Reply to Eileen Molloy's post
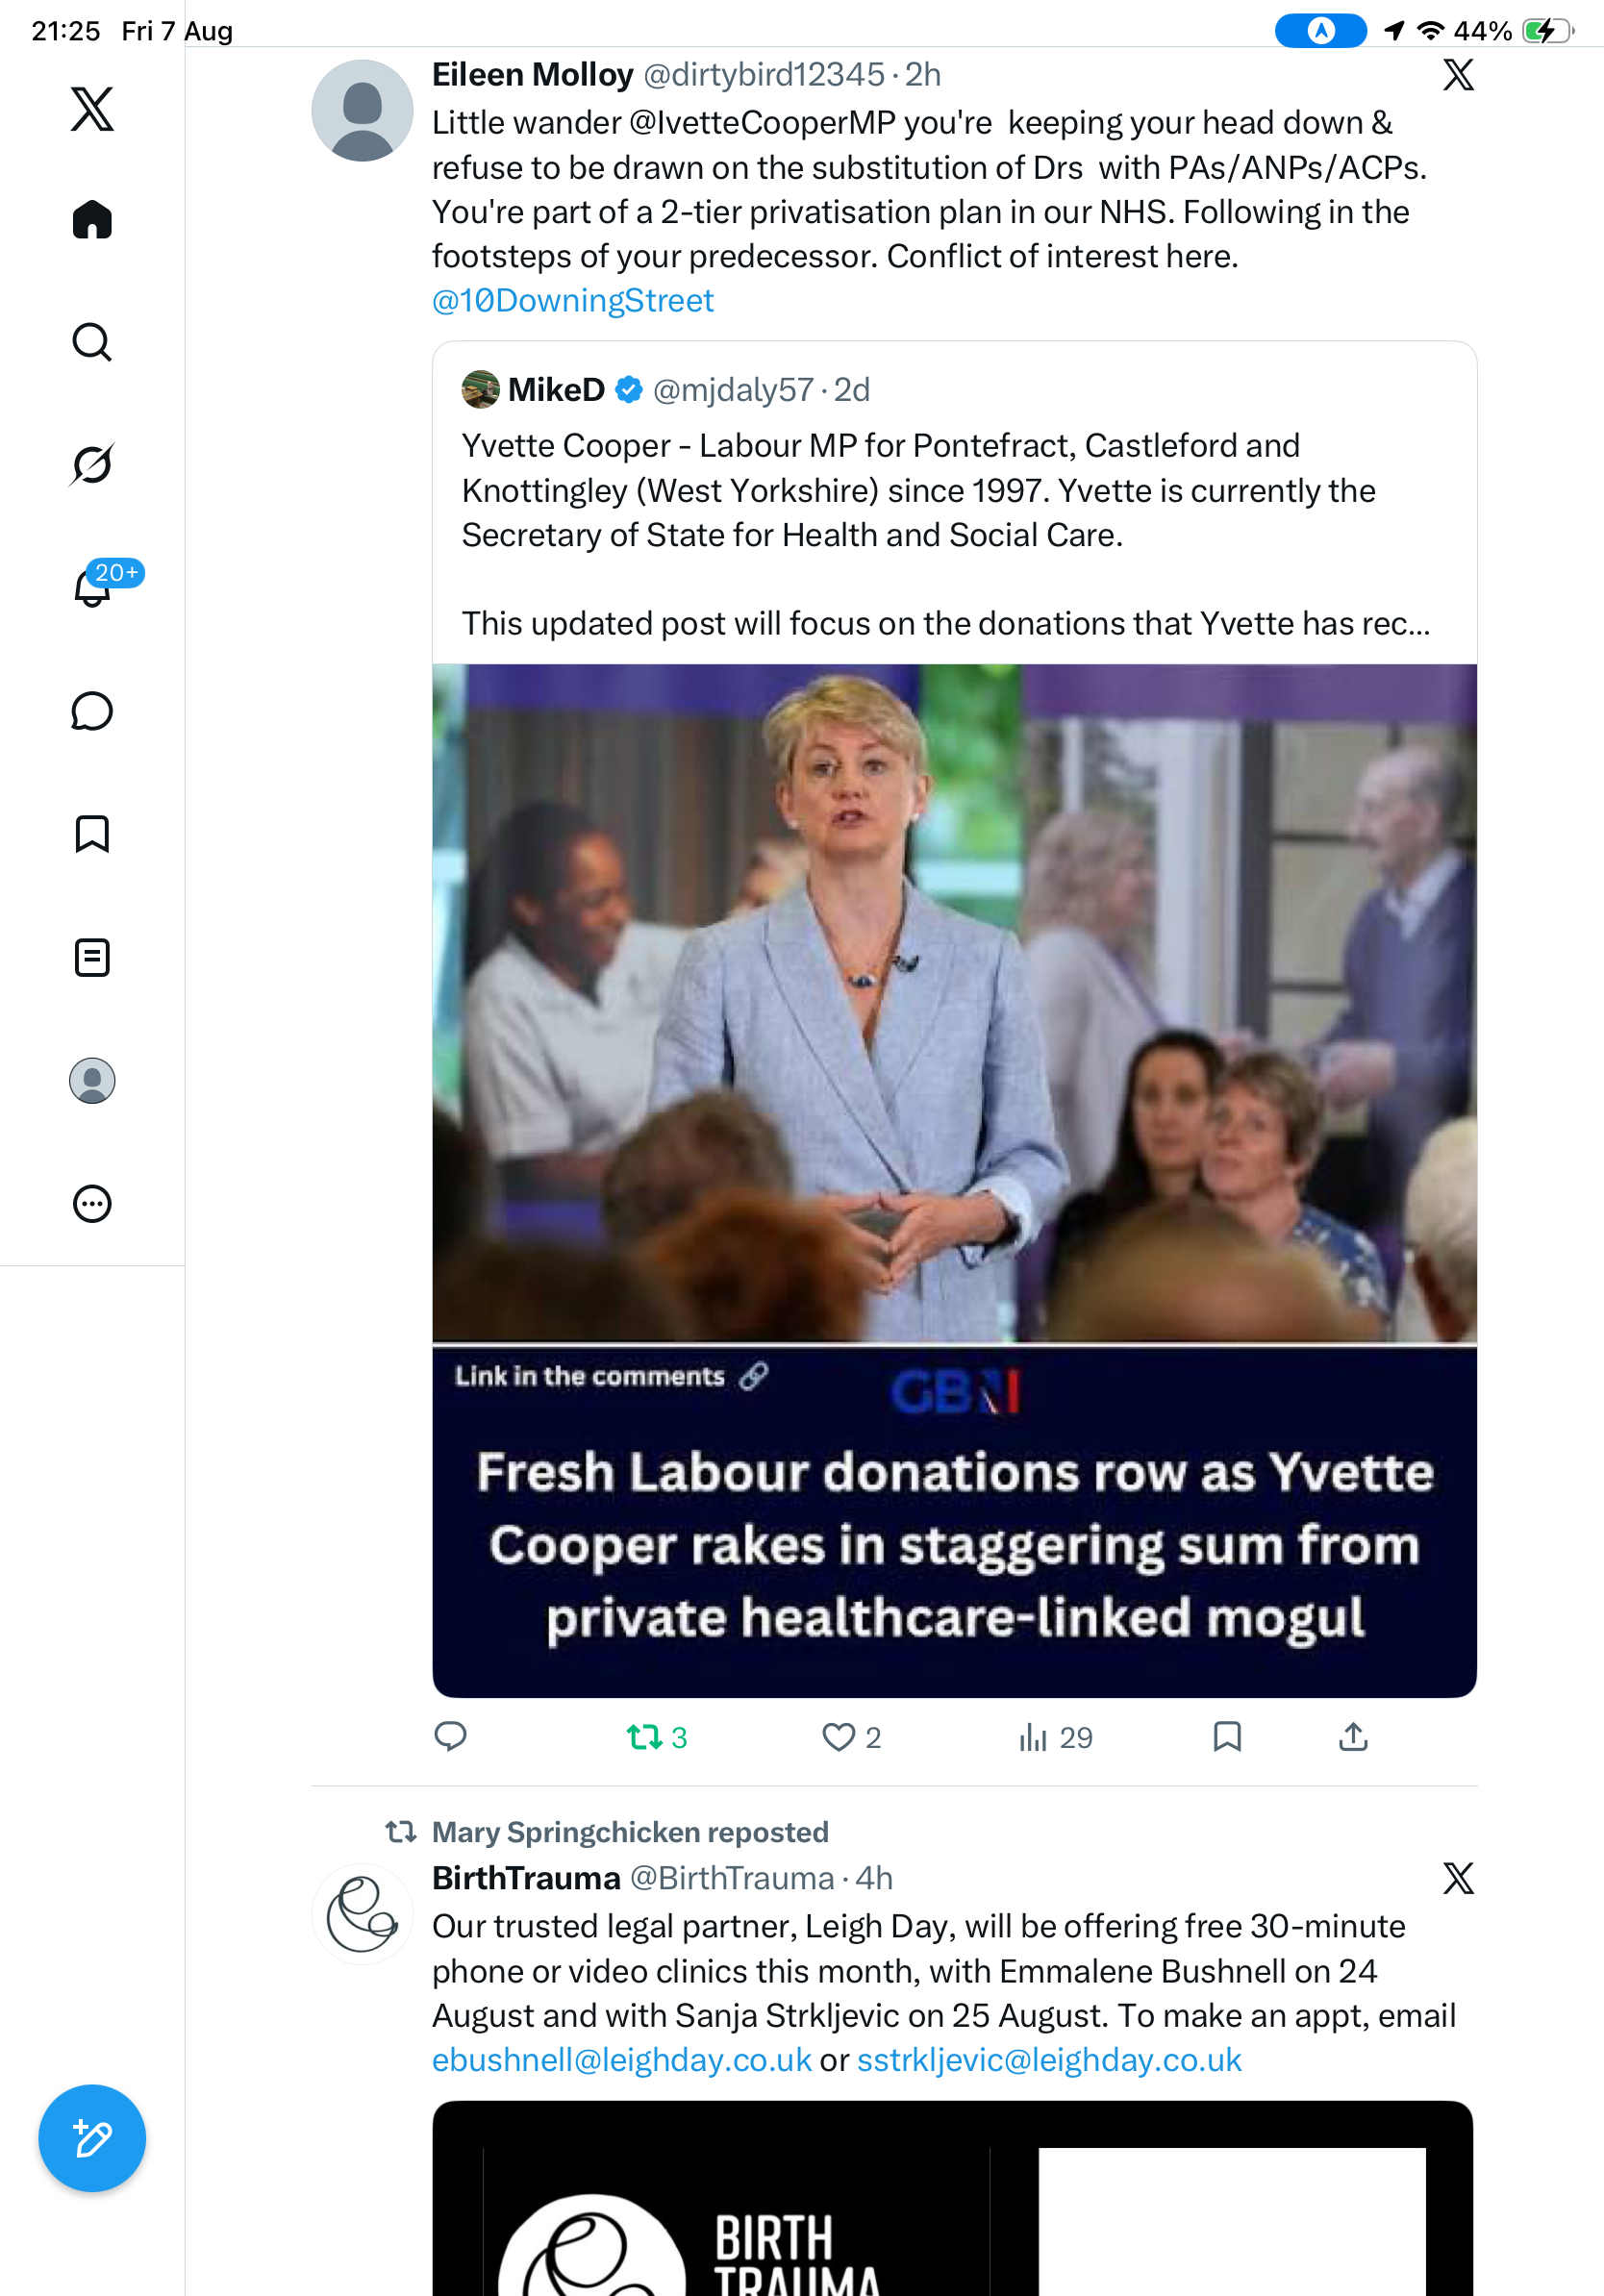Screen dimensions: 1604x2296 click(450, 1737)
